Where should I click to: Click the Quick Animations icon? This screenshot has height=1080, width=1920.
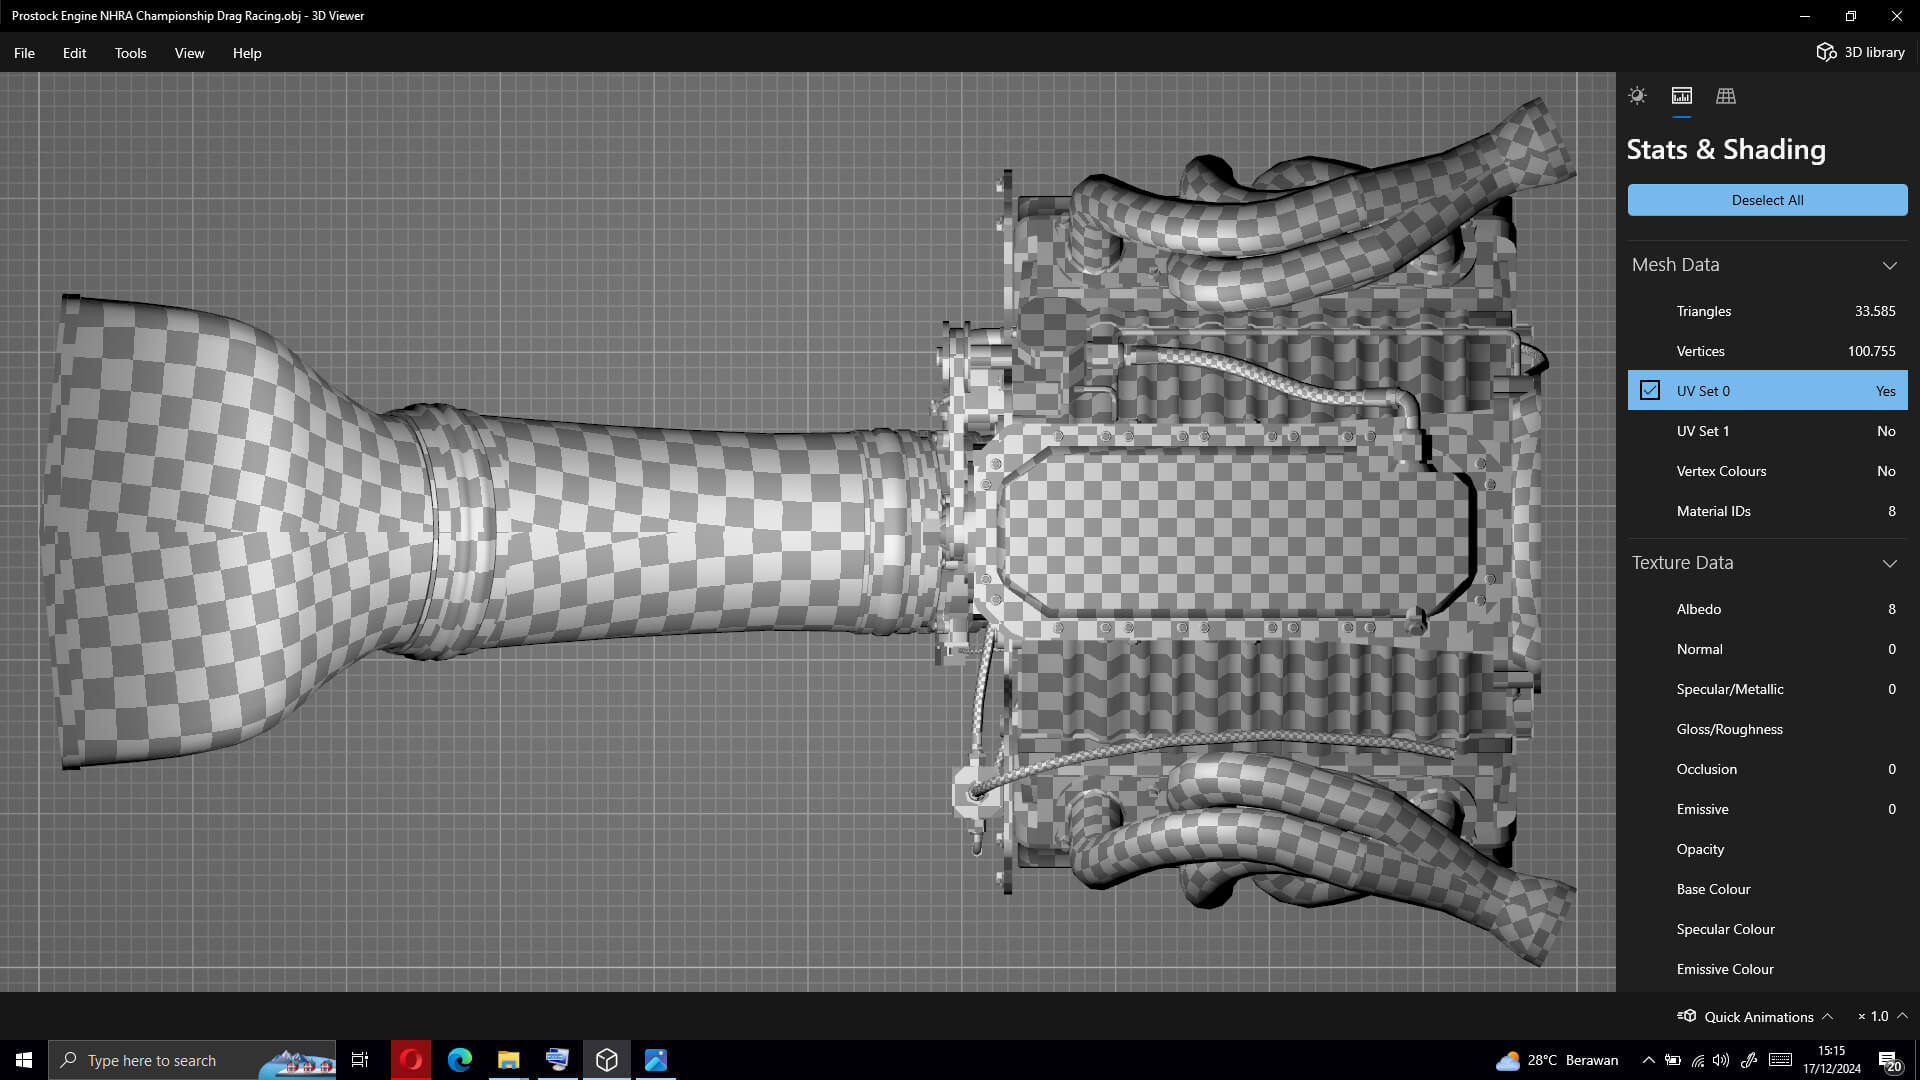point(1687,1016)
